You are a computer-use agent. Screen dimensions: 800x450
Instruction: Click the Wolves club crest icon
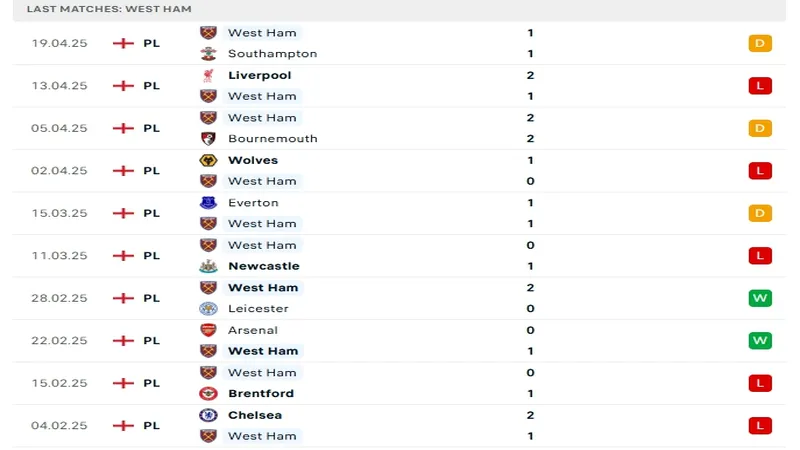point(208,160)
